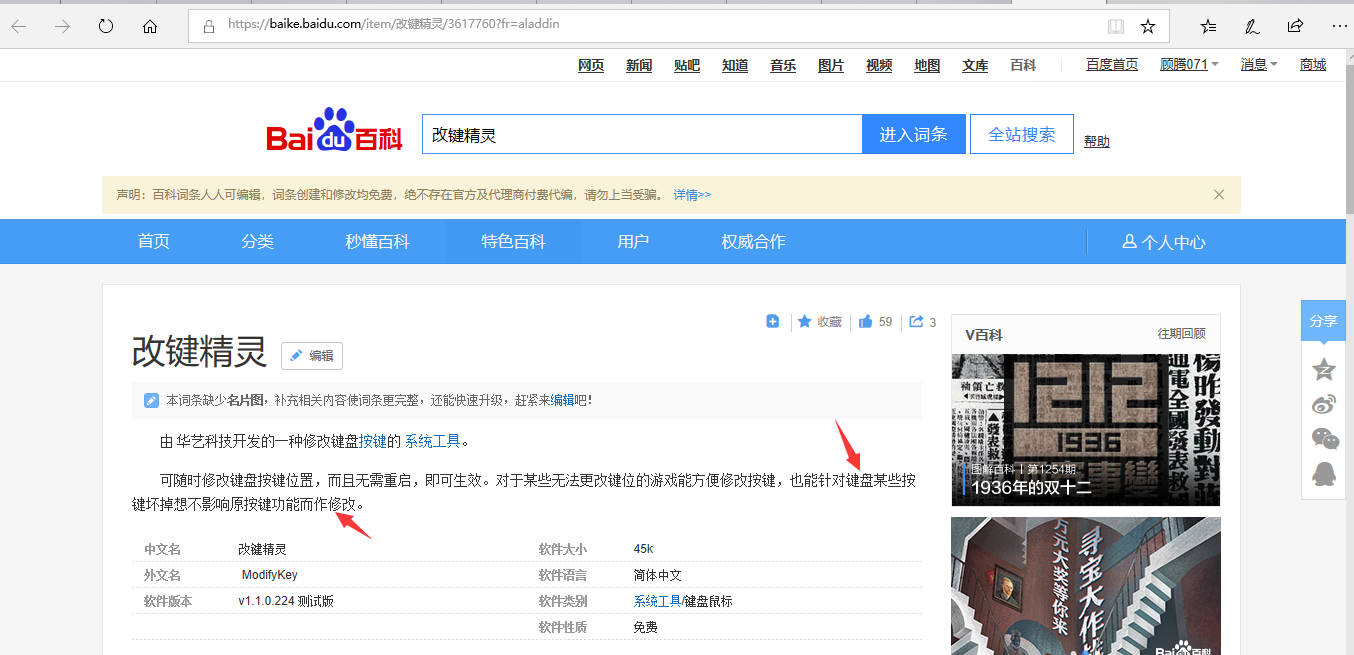The image size is (1354, 655).
Task: Click the thumbs-up like icon
Action: pyautogui.click(x=865, y=321)
